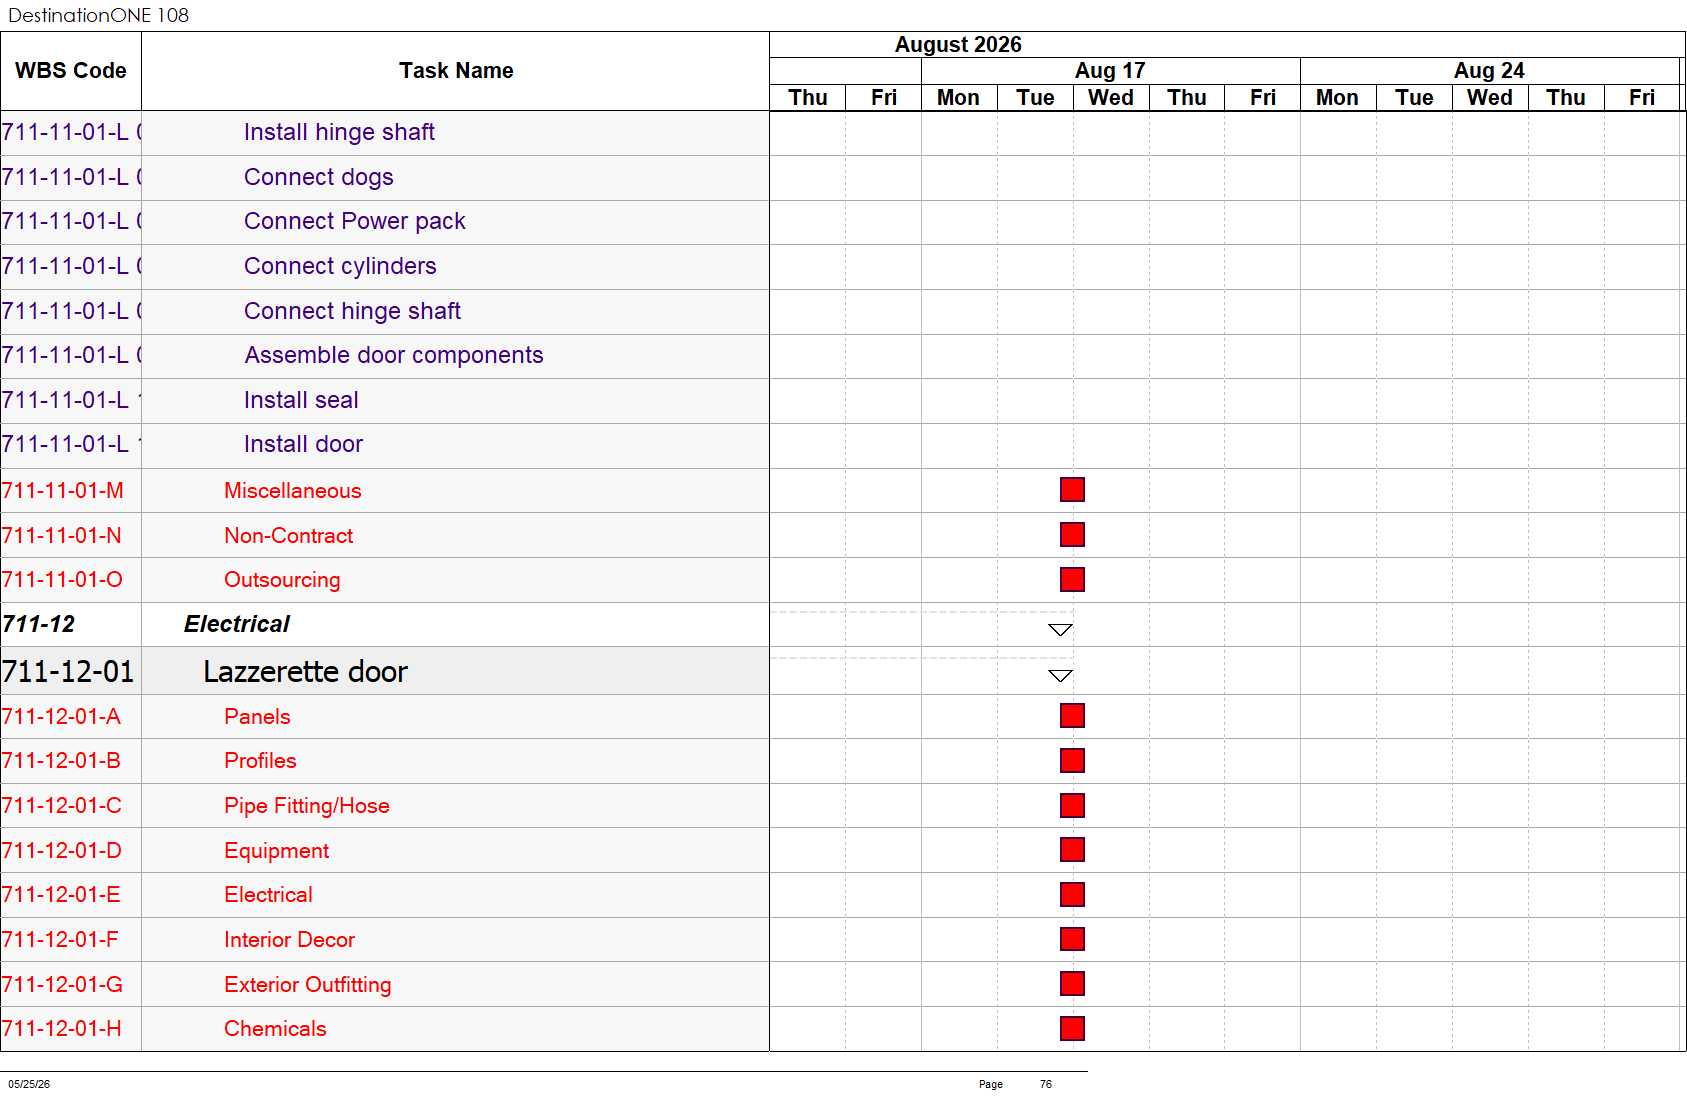The image size is (1687, 1097).
Task: Click the WBS Code column header
Action: click(x=71, y=71)
